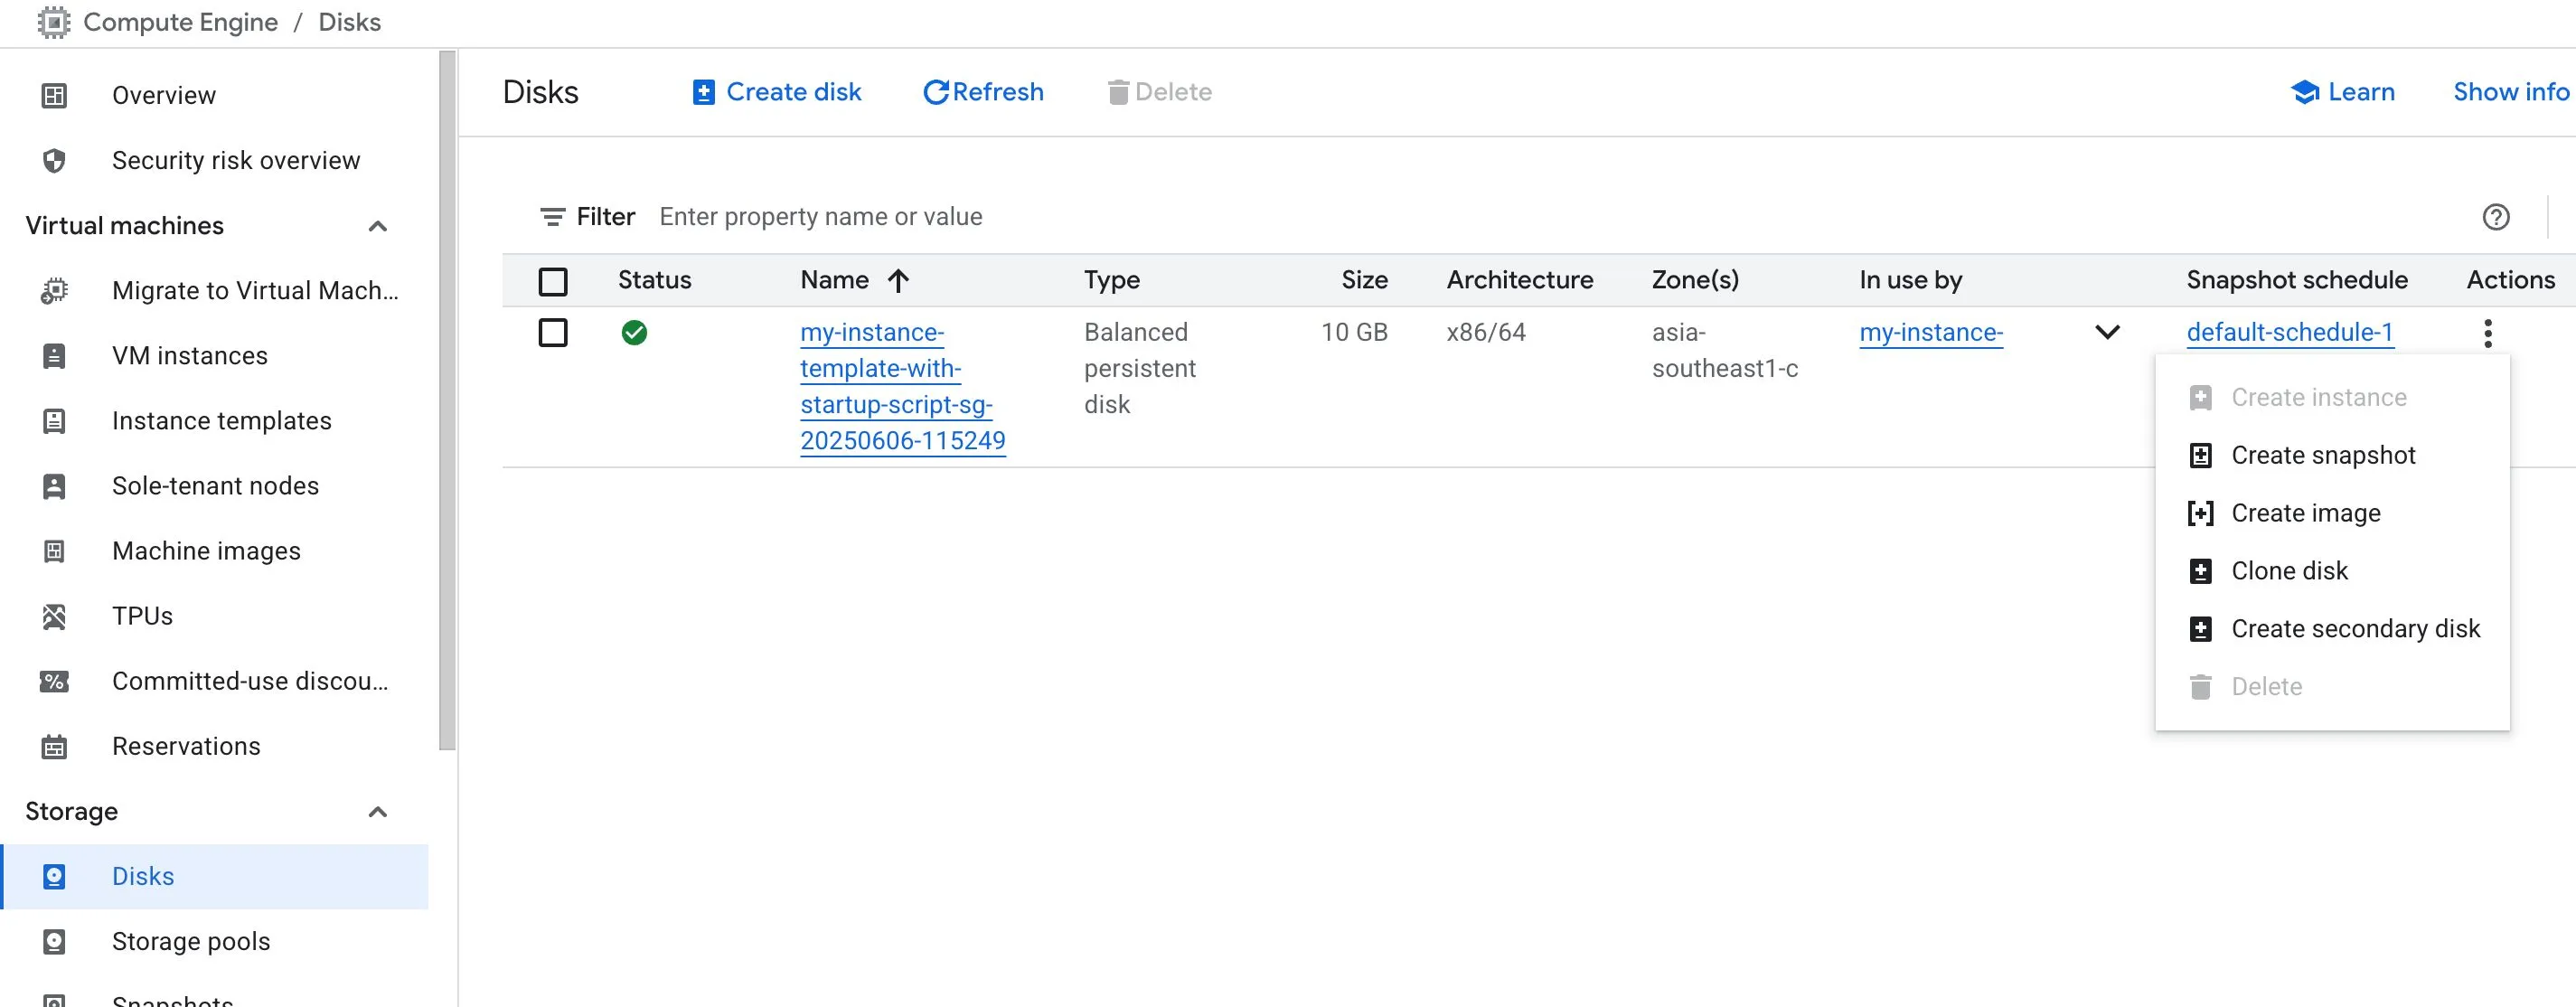Open the my-instance-template-with-startup-script disk link
Screen dimensions: 2576x1007
[902, 387]
